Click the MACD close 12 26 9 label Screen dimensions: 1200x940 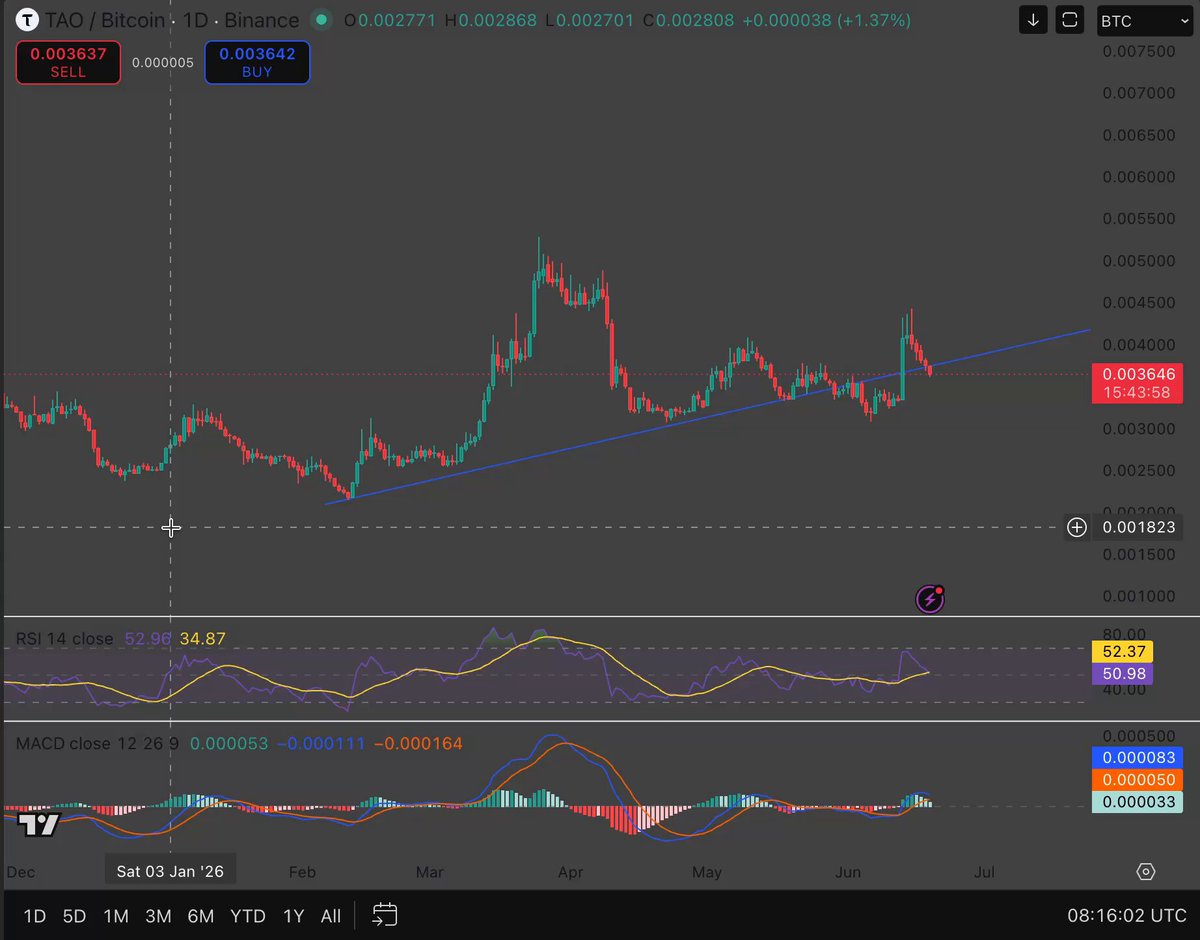click(98, 743)
